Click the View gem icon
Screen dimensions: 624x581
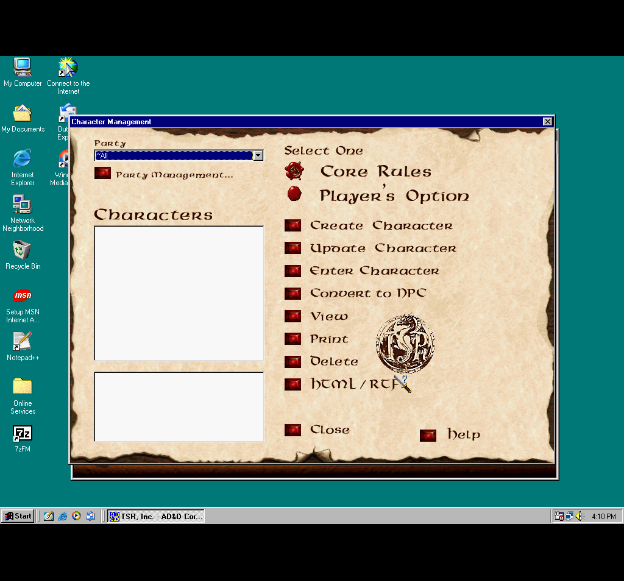[x=292, y=317]
